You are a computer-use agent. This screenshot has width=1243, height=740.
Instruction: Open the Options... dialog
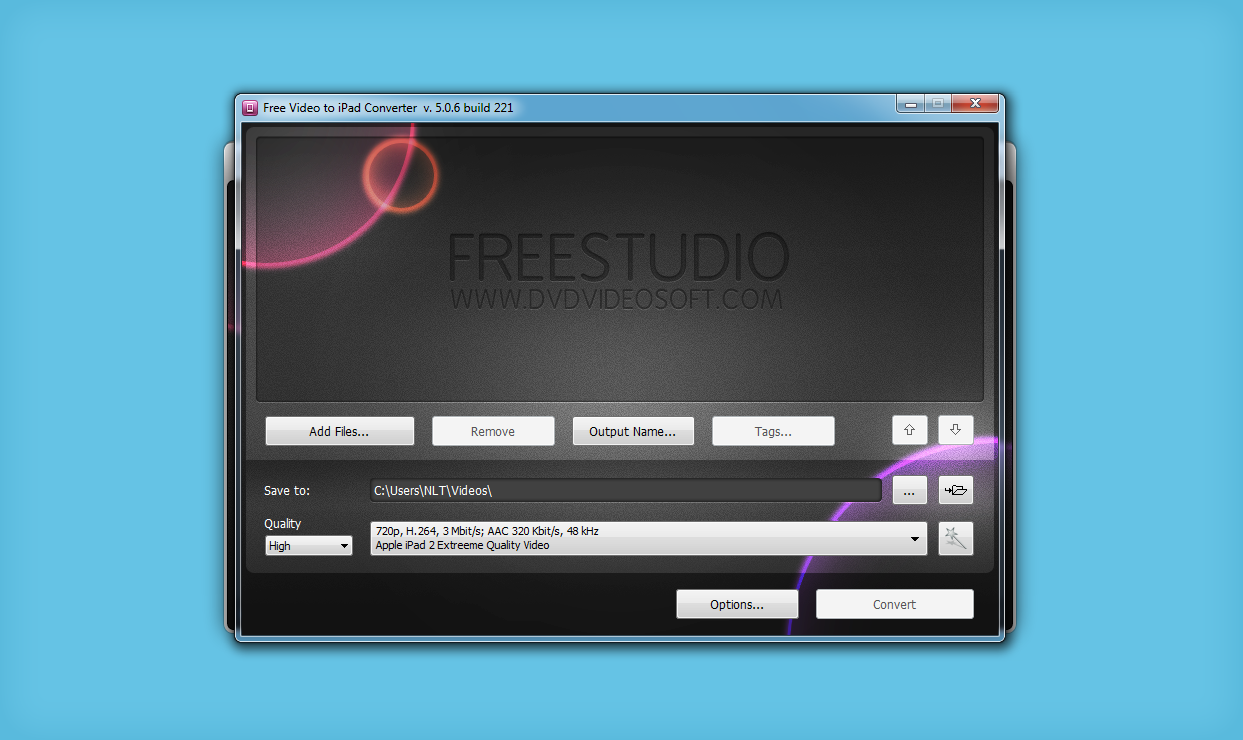tap(737, 604)
